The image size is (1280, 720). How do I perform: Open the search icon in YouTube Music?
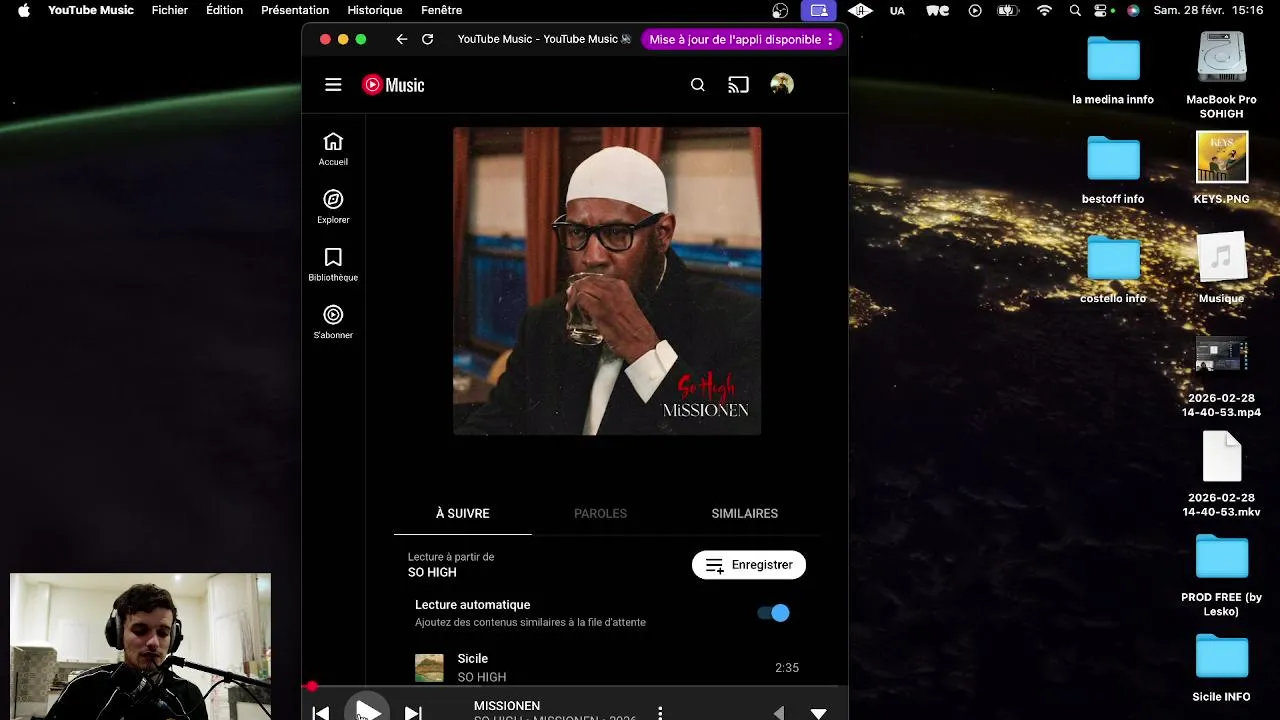698,85
